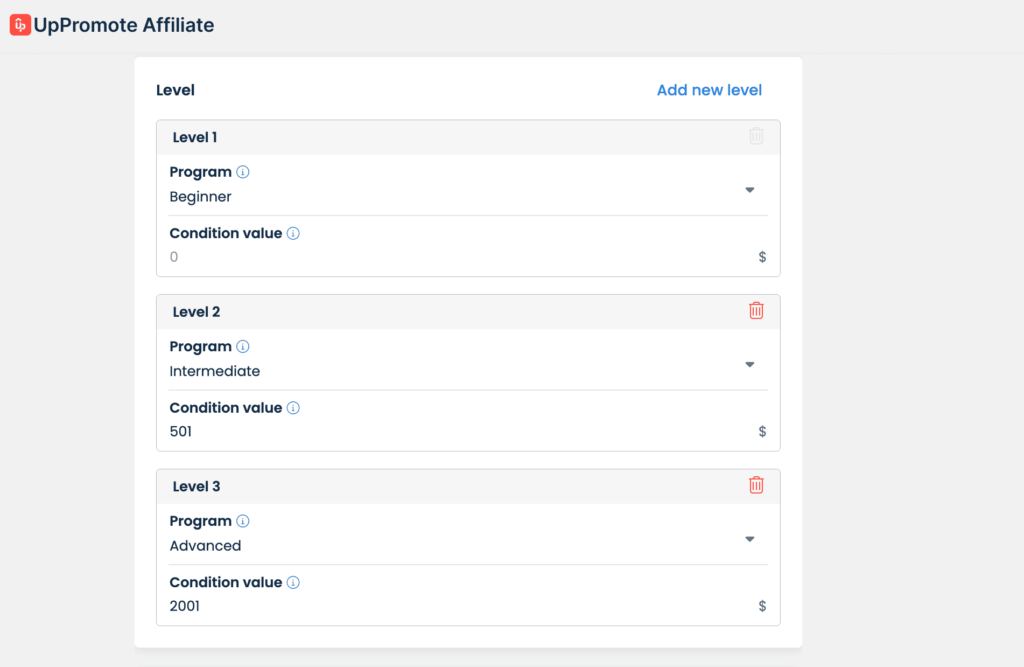Show Level 3 Condition value info tooltip
The image size is (1024, 667).
[x=293, y=582]
